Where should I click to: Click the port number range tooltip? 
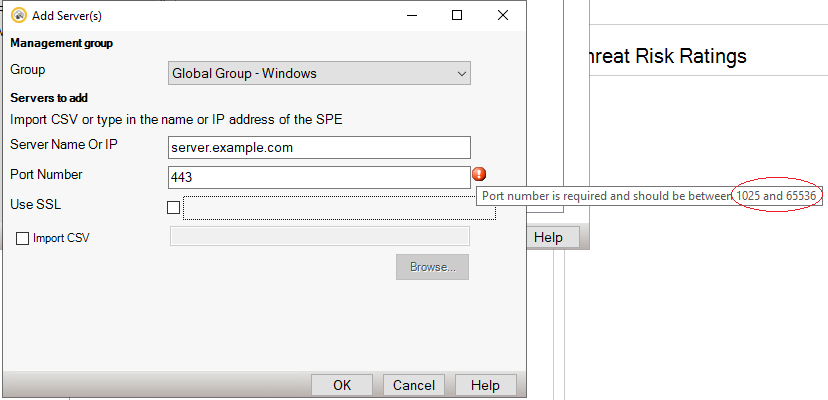pyautogui.click(x=650, y=196)
